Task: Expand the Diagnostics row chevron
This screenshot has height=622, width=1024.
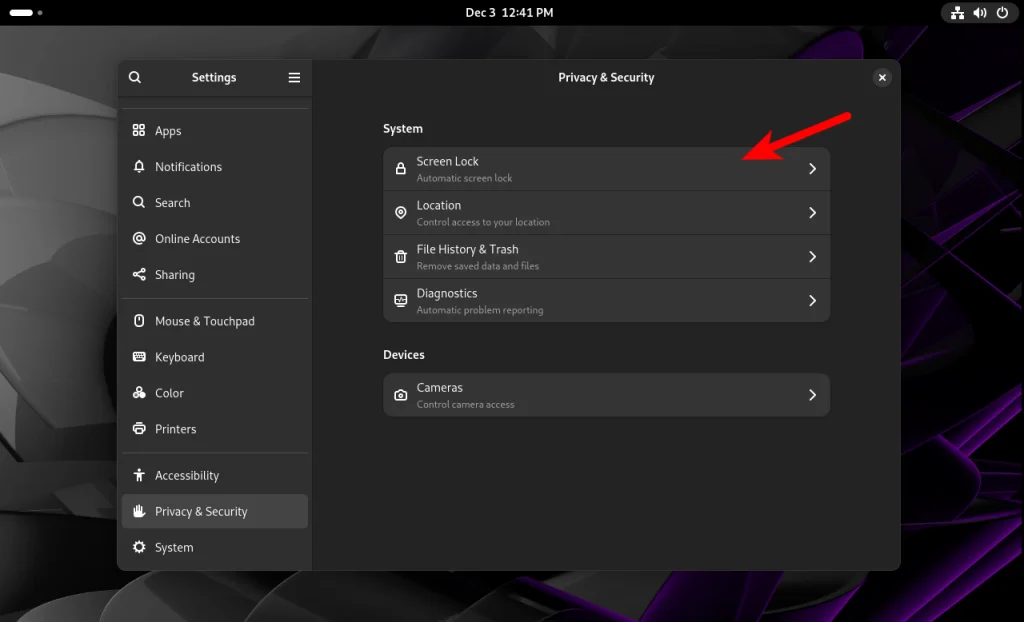Action: coord(812,300)
